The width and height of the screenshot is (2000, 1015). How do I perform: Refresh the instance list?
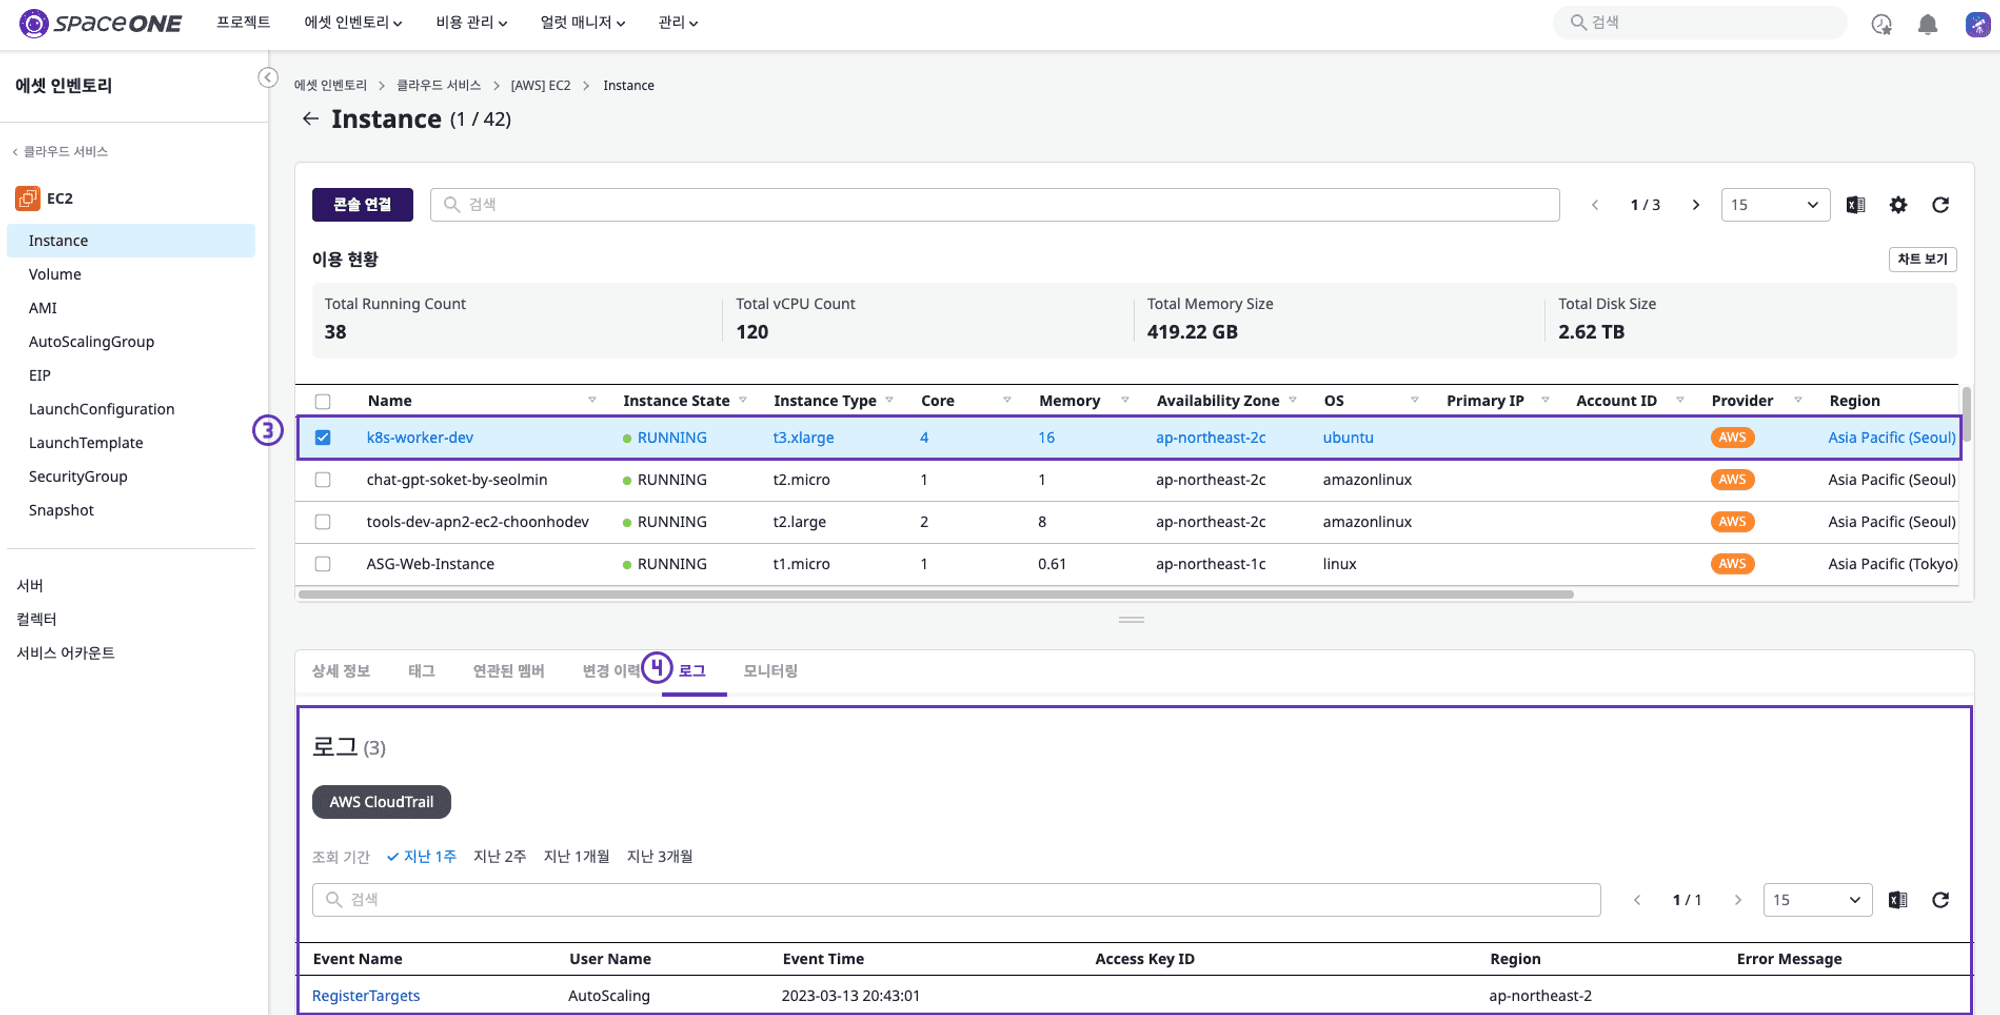point(1941,205)
